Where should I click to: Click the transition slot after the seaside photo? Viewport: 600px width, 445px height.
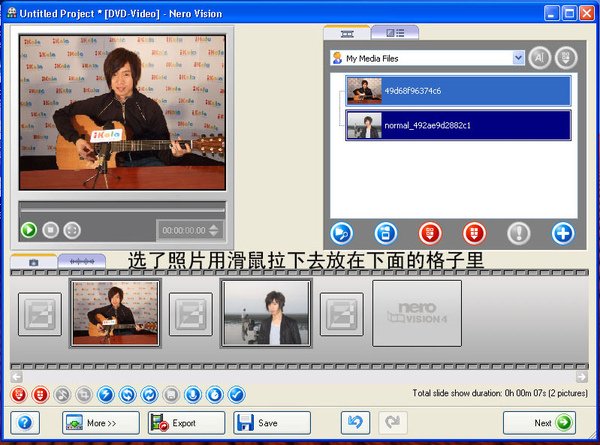(342, 314)
